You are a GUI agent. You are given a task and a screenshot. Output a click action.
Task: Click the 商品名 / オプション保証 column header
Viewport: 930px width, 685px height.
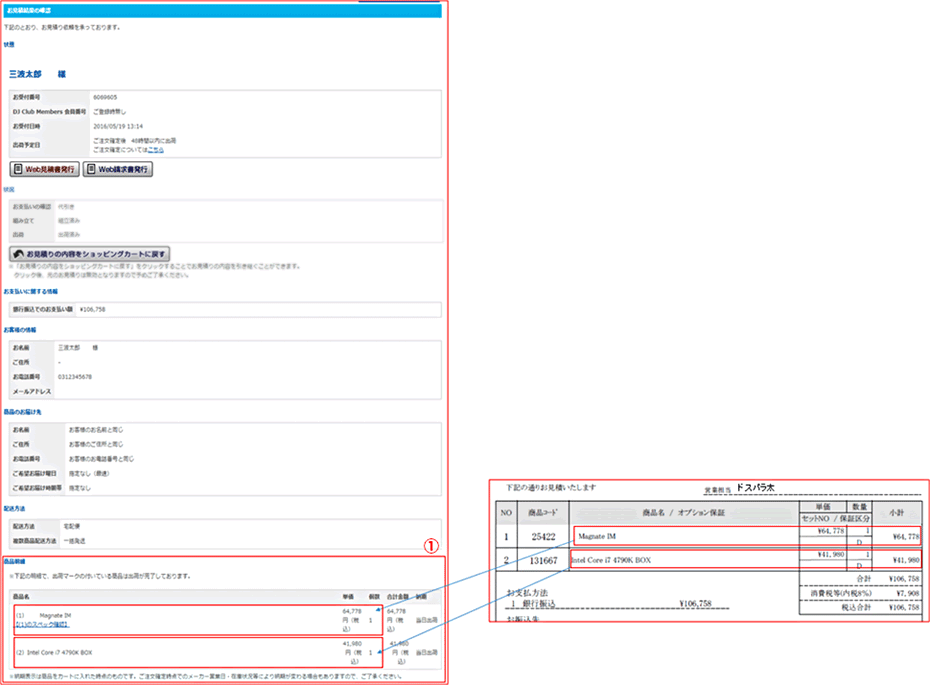tap(683, 512)
